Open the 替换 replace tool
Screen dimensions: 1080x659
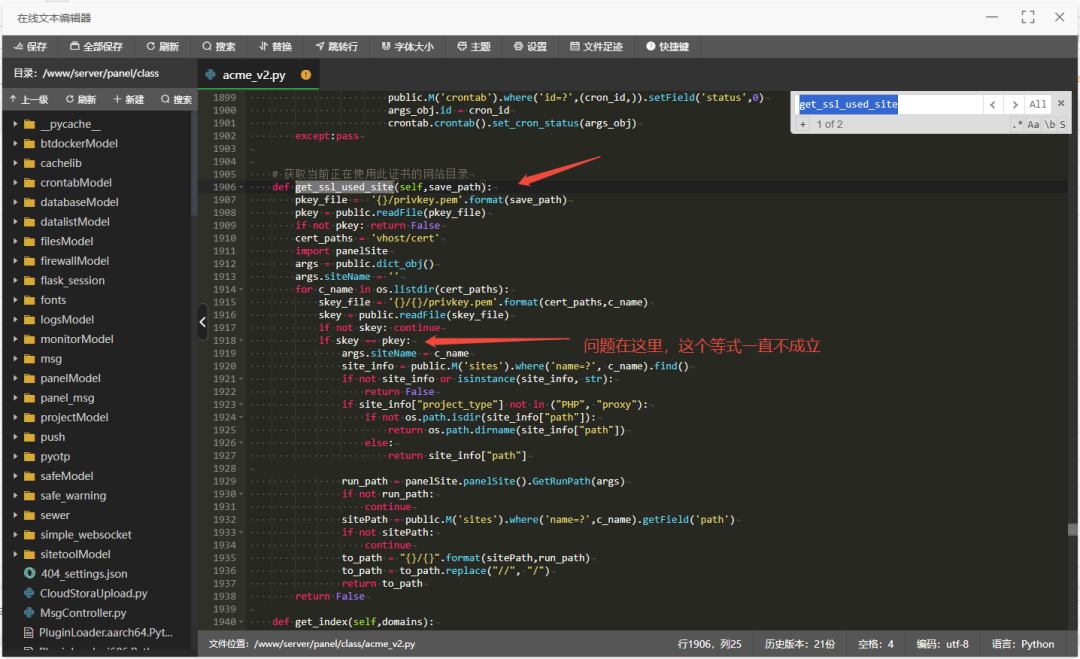tap(276, 47)
